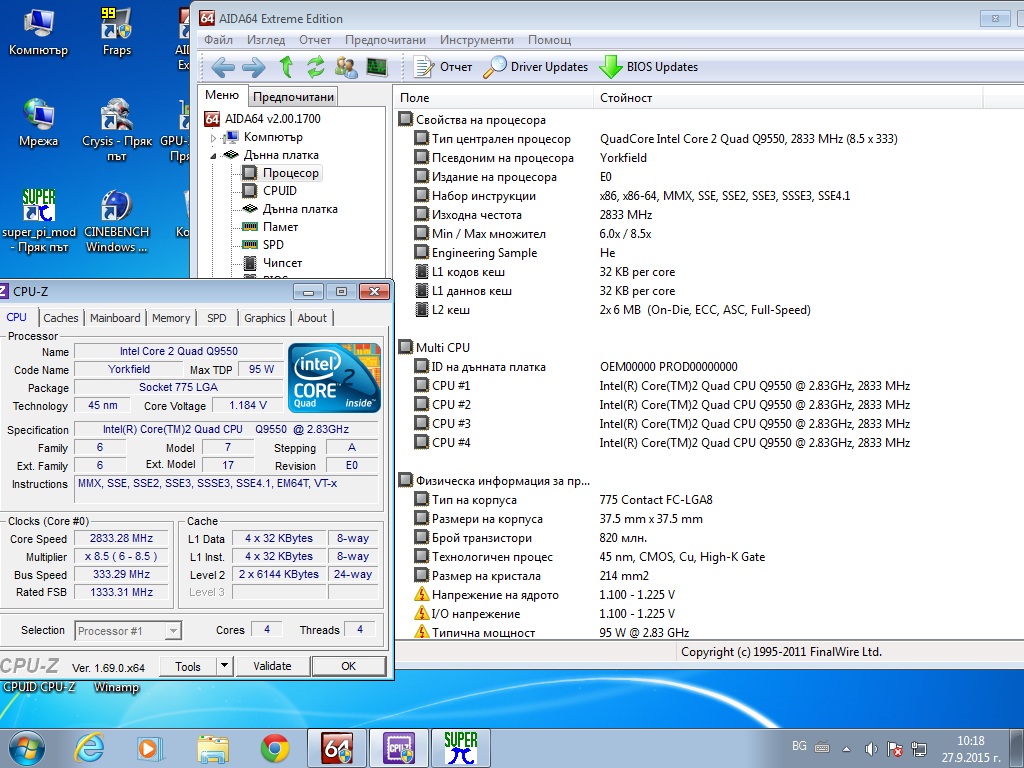Click warning icon beside Типична мощност

click(422, 632)
